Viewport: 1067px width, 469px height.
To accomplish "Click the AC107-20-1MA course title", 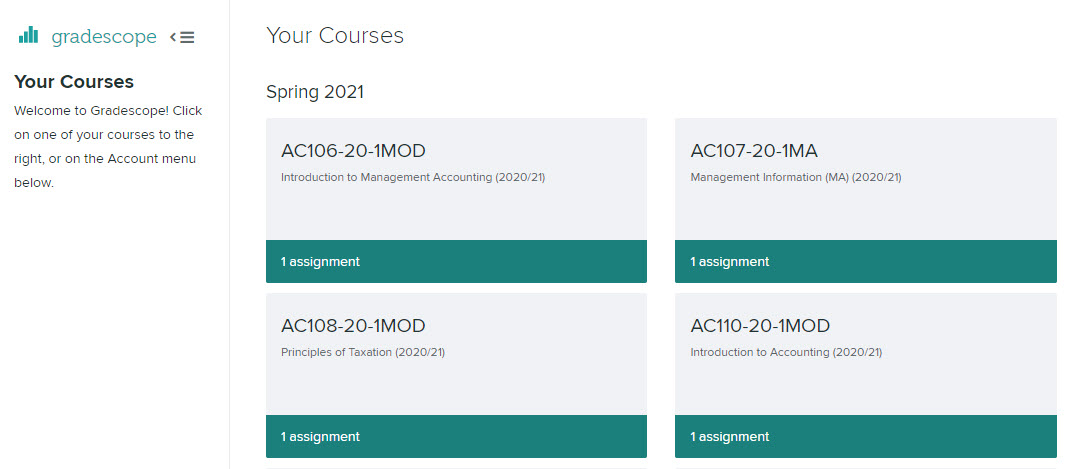I will tap(754, 151).
